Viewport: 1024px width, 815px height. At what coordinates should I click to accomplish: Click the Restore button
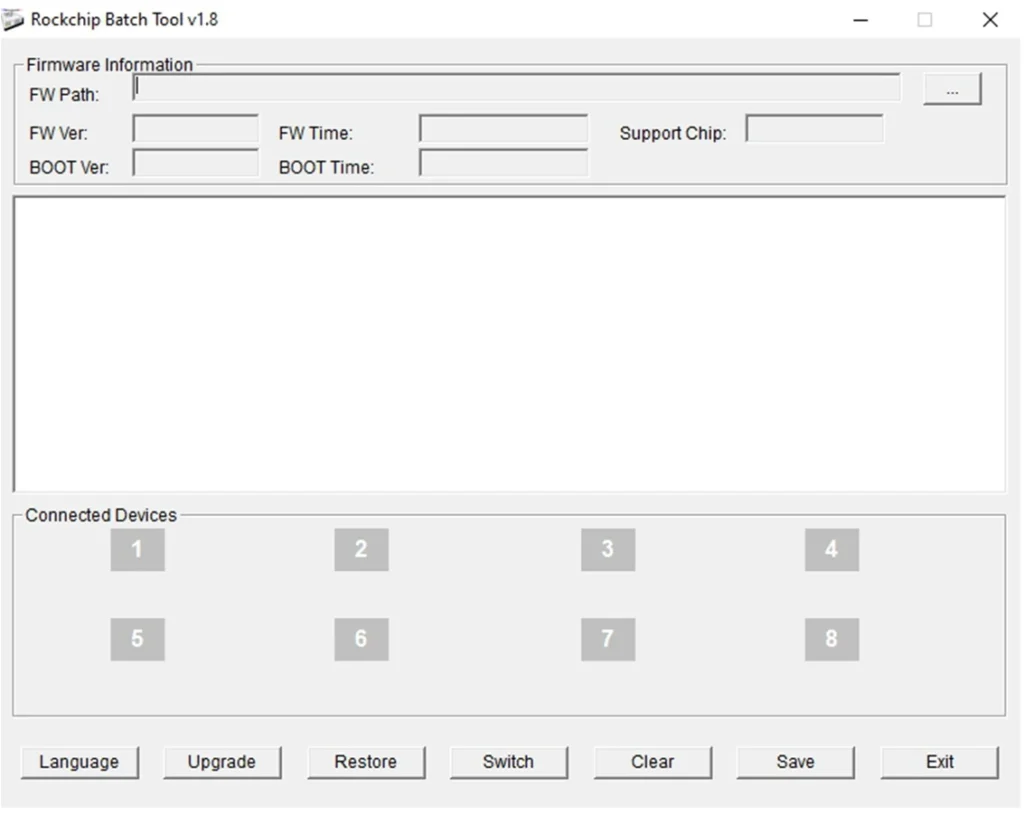[366, 763]
